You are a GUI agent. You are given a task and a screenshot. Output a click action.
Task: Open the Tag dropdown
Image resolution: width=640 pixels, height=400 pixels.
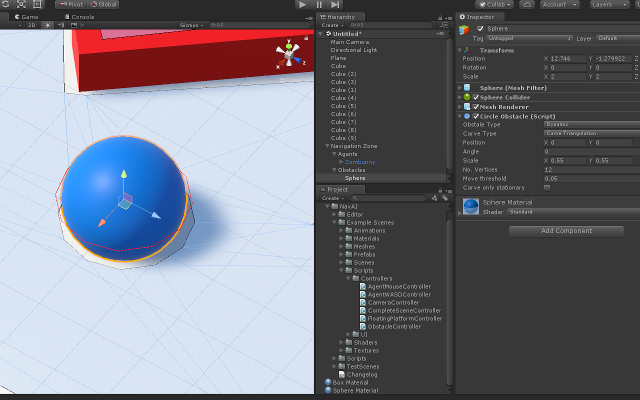coord(529,38)
